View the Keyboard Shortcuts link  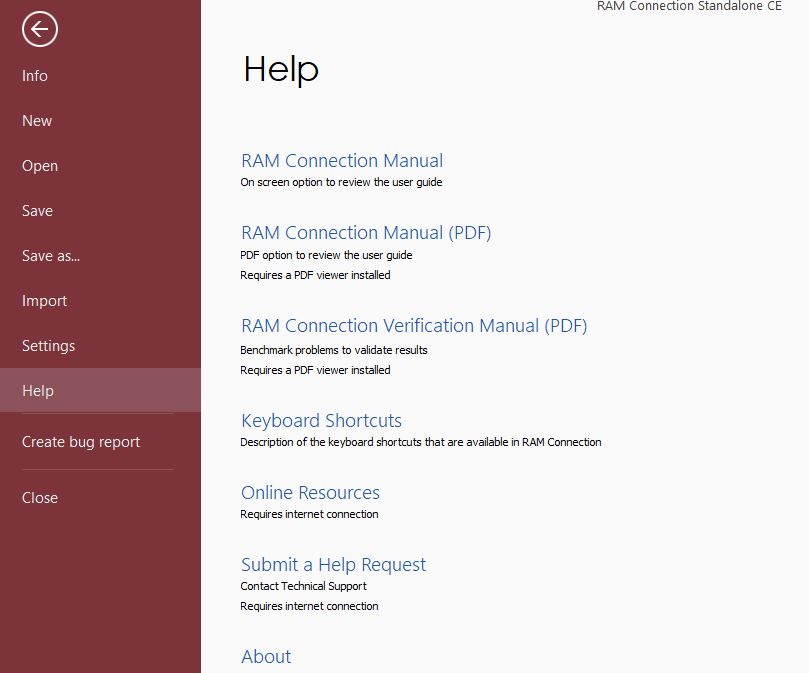pyautogui.click(x=321, y=421)
